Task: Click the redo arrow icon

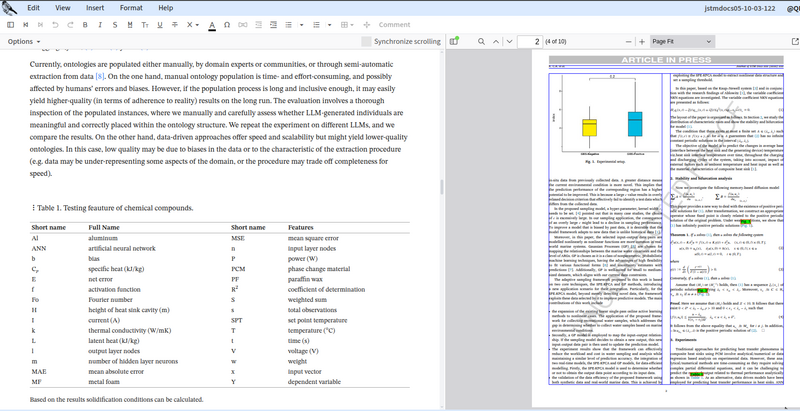Action: pos(70,24)
